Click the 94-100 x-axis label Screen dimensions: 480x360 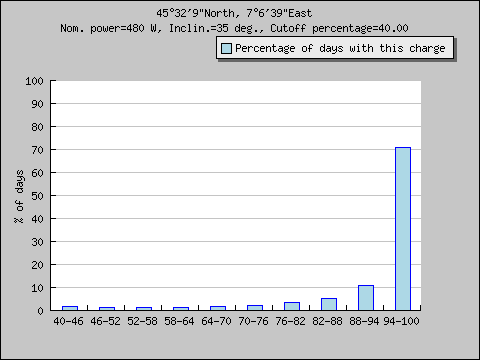(401, 321)
